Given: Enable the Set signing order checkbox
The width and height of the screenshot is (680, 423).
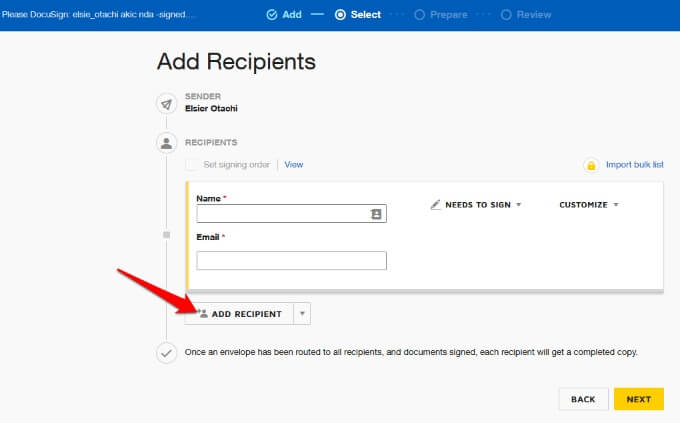Looking at the screenshot, I should pos(191,164).
